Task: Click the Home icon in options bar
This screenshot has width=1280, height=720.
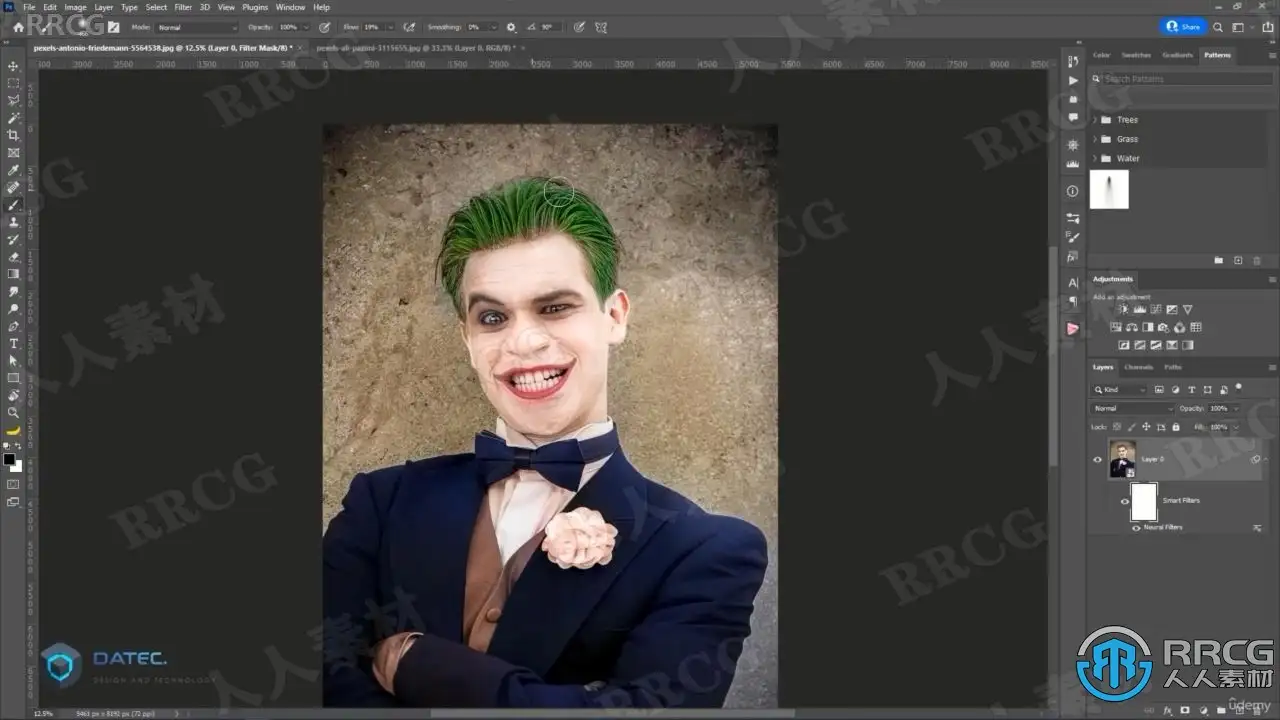Action: coord(17,27)
